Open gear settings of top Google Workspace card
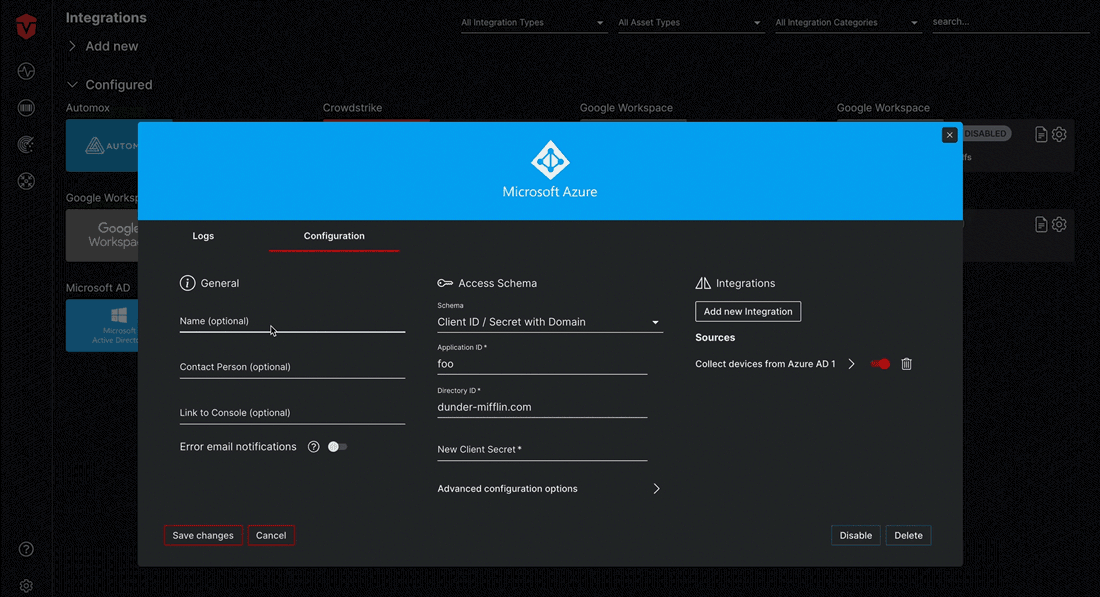The image size is (1100, 597). (1059, 134)
